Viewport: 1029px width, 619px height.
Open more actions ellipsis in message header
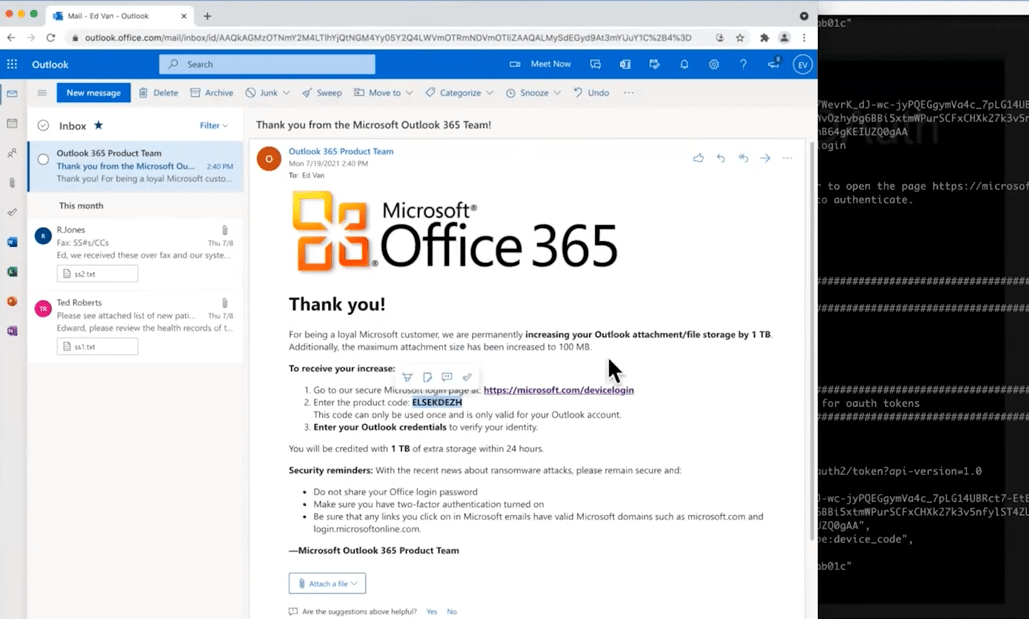(788, 158)
